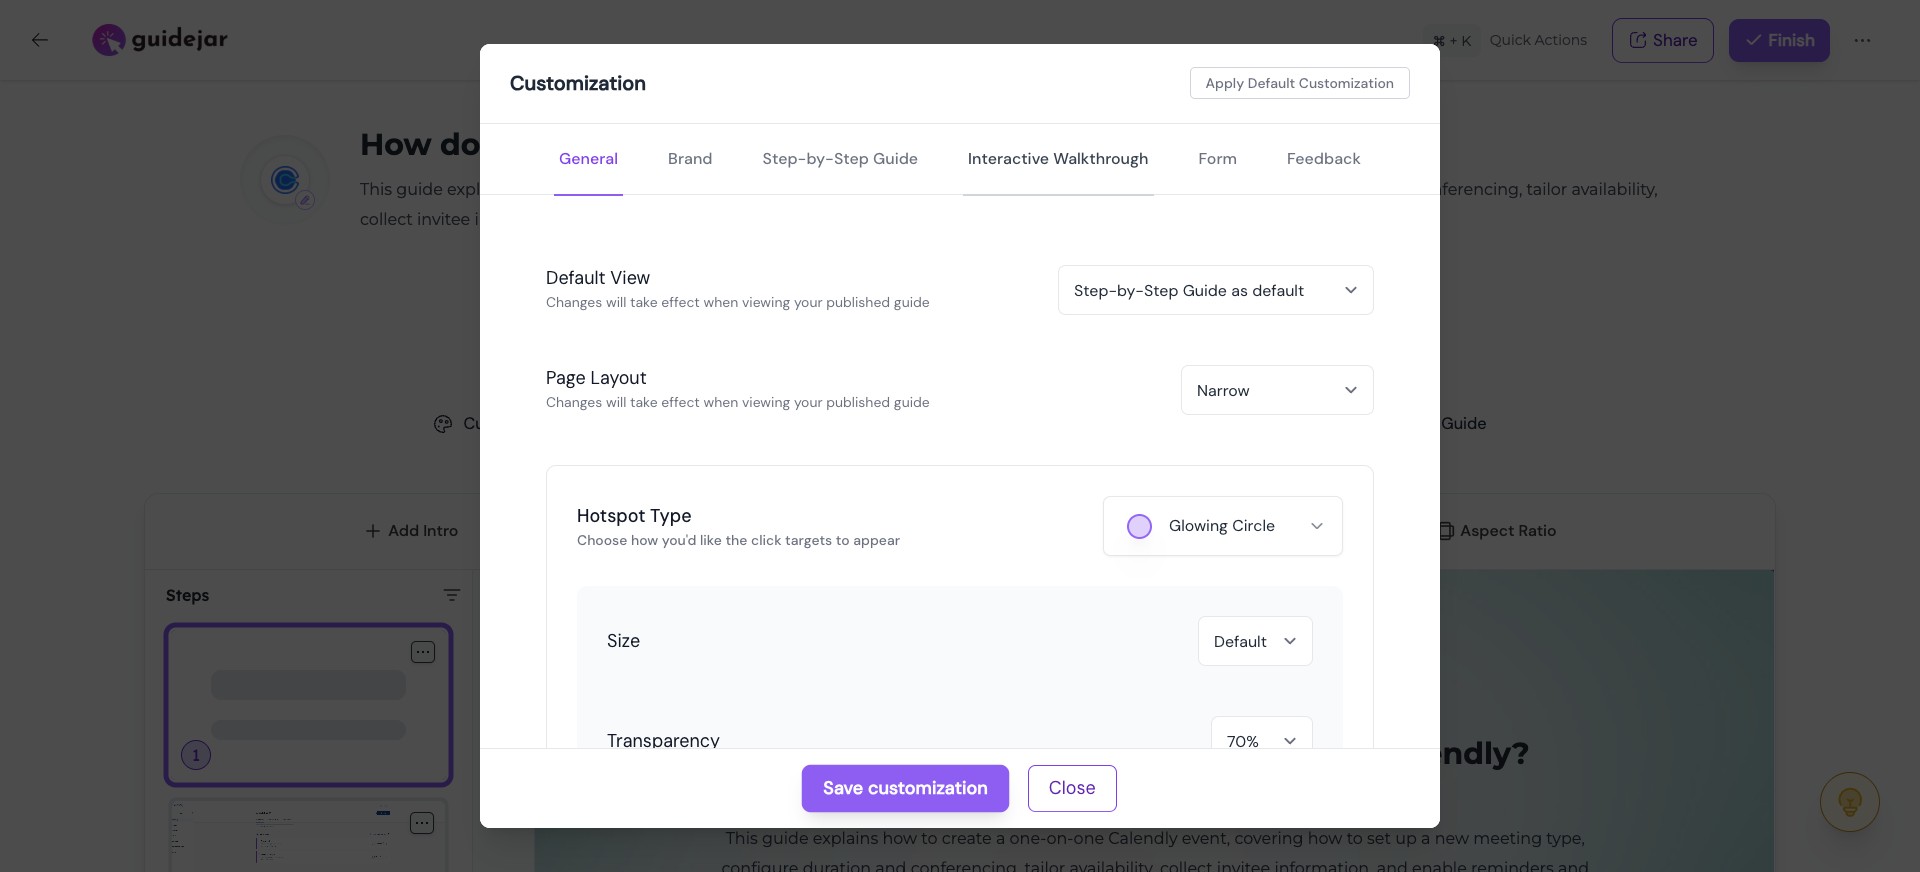Click the back arrow icon
The height and width of the screenshot is (872, 1920).
coord(40,40)
